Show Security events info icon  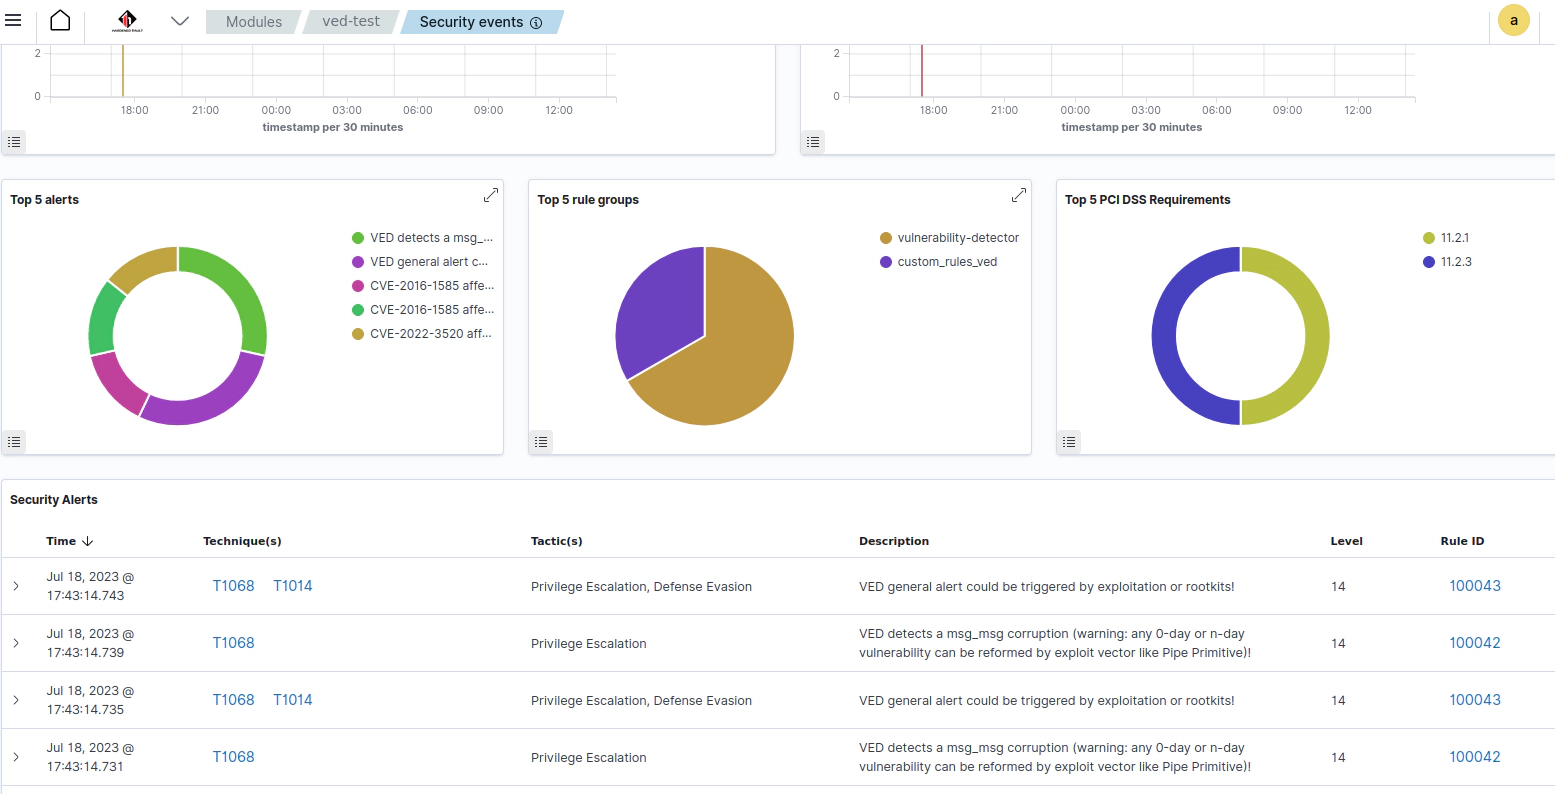(x=536, y=22)
